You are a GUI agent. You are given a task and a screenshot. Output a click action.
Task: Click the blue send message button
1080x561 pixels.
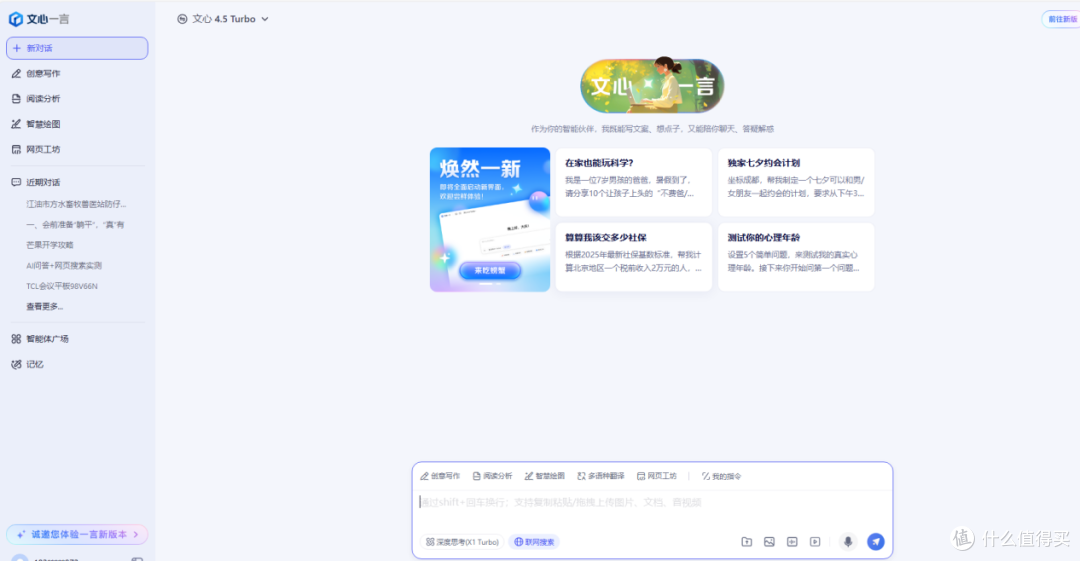(x=875, y=542)
